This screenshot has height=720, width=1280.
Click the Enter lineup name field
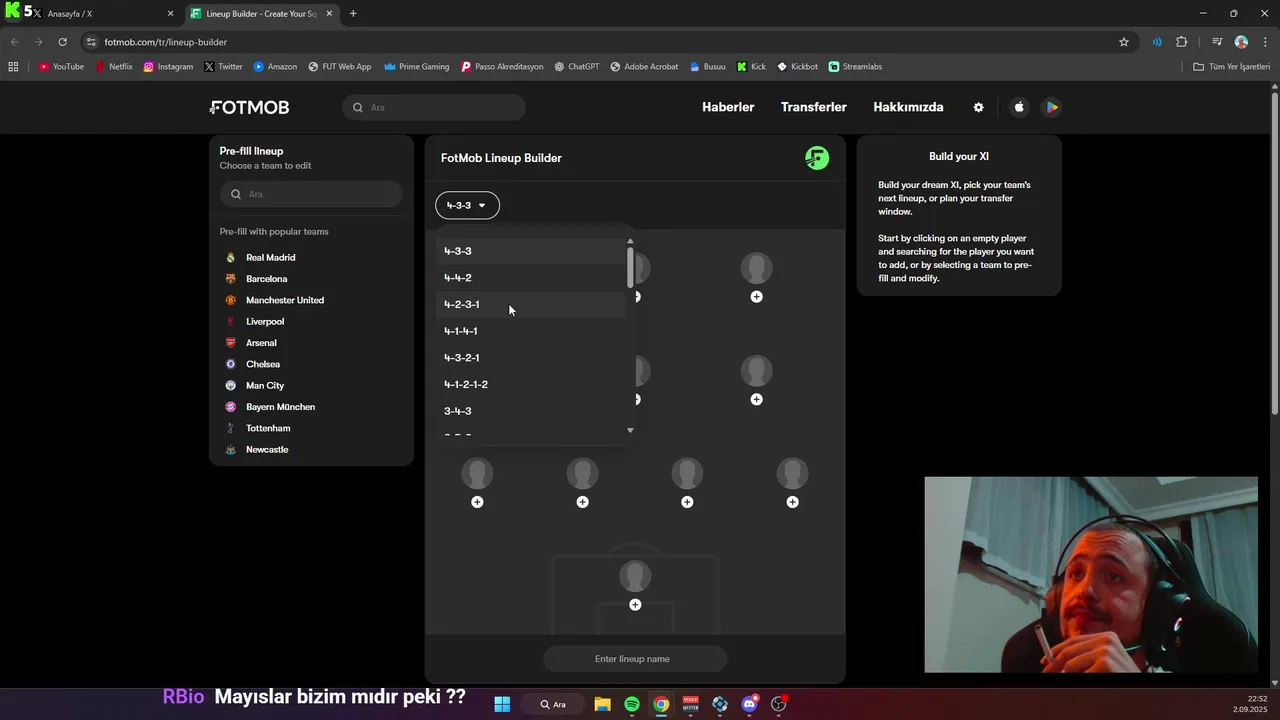click(x=635, y=659)
